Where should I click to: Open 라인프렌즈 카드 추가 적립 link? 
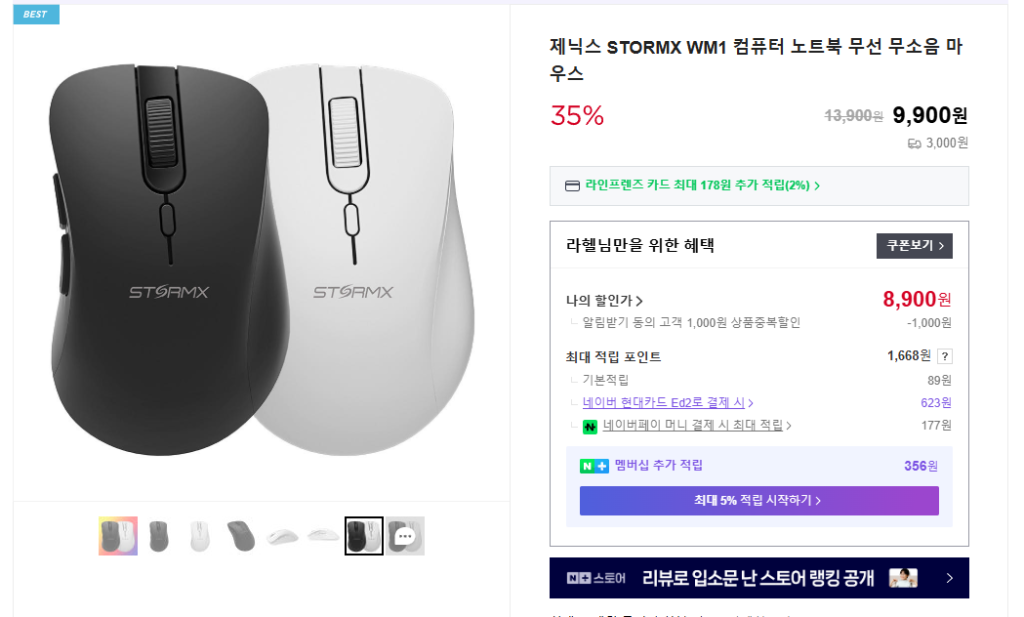702,186
